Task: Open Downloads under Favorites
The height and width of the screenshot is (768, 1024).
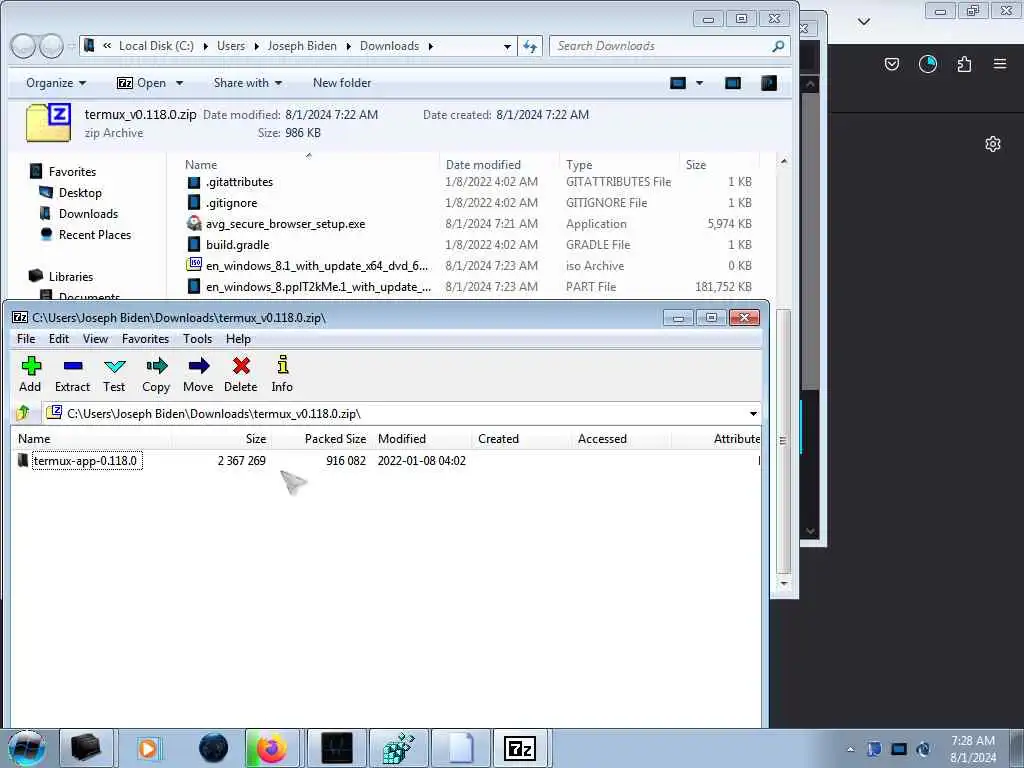Action: click(x=88, y=214)
